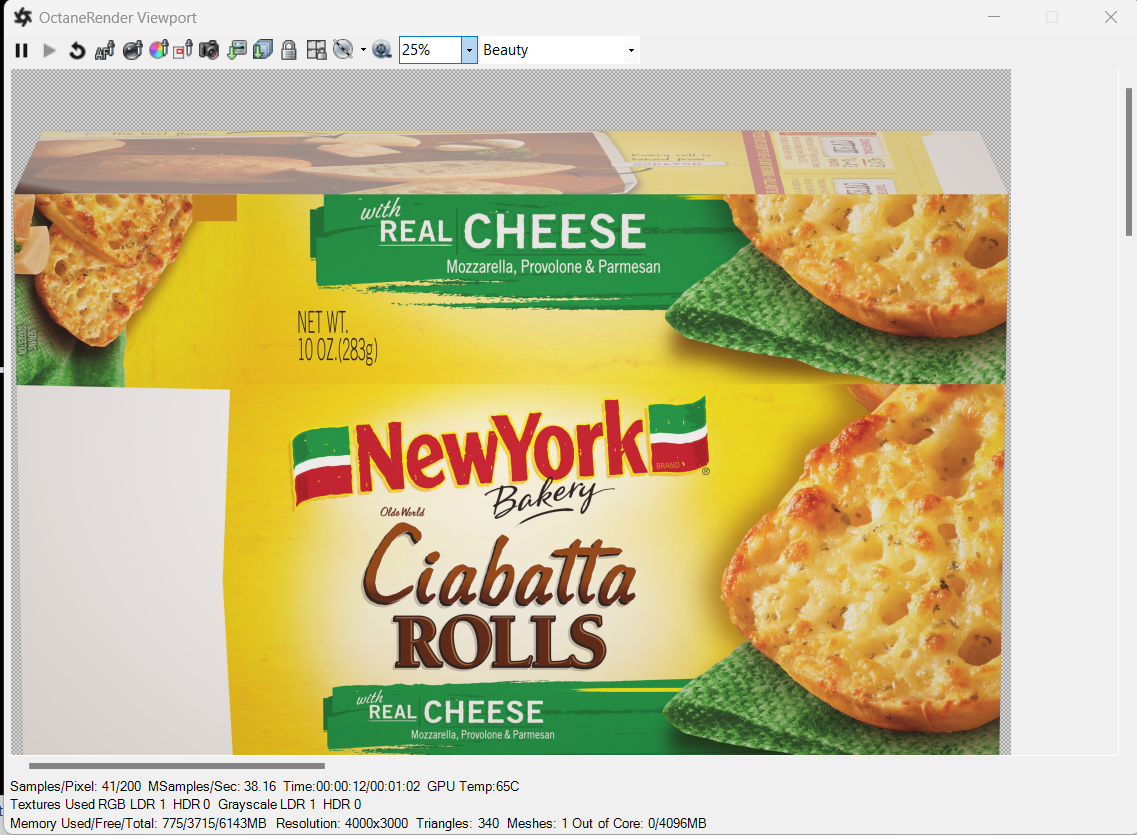Open the small arrow next to globe icon
Viewport: 1137px width, 835px height.
(x=363, y=50)
